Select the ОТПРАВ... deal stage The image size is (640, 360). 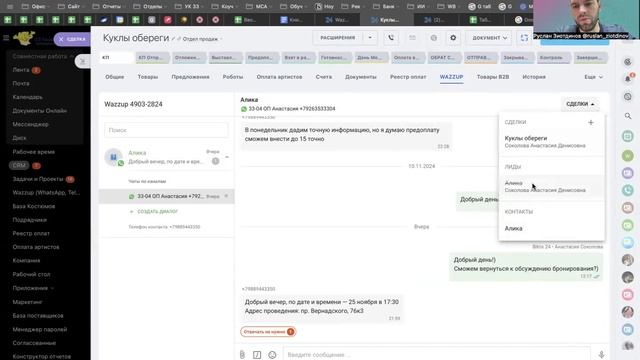480,58
